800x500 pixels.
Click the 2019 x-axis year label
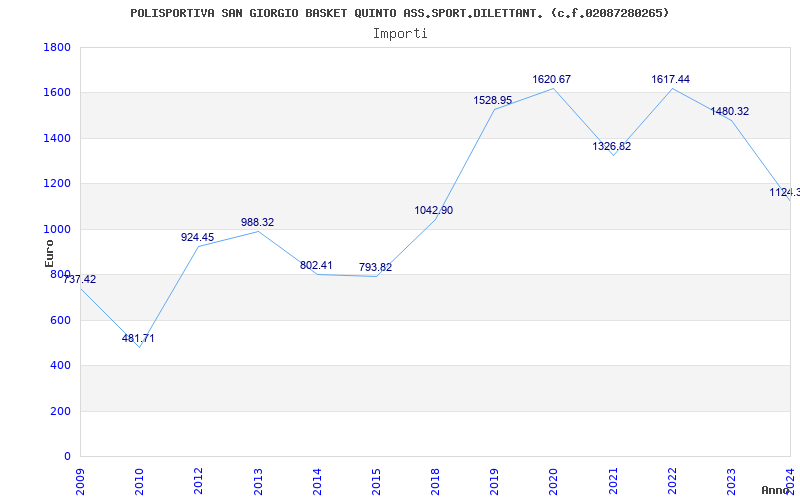[495, 481]
